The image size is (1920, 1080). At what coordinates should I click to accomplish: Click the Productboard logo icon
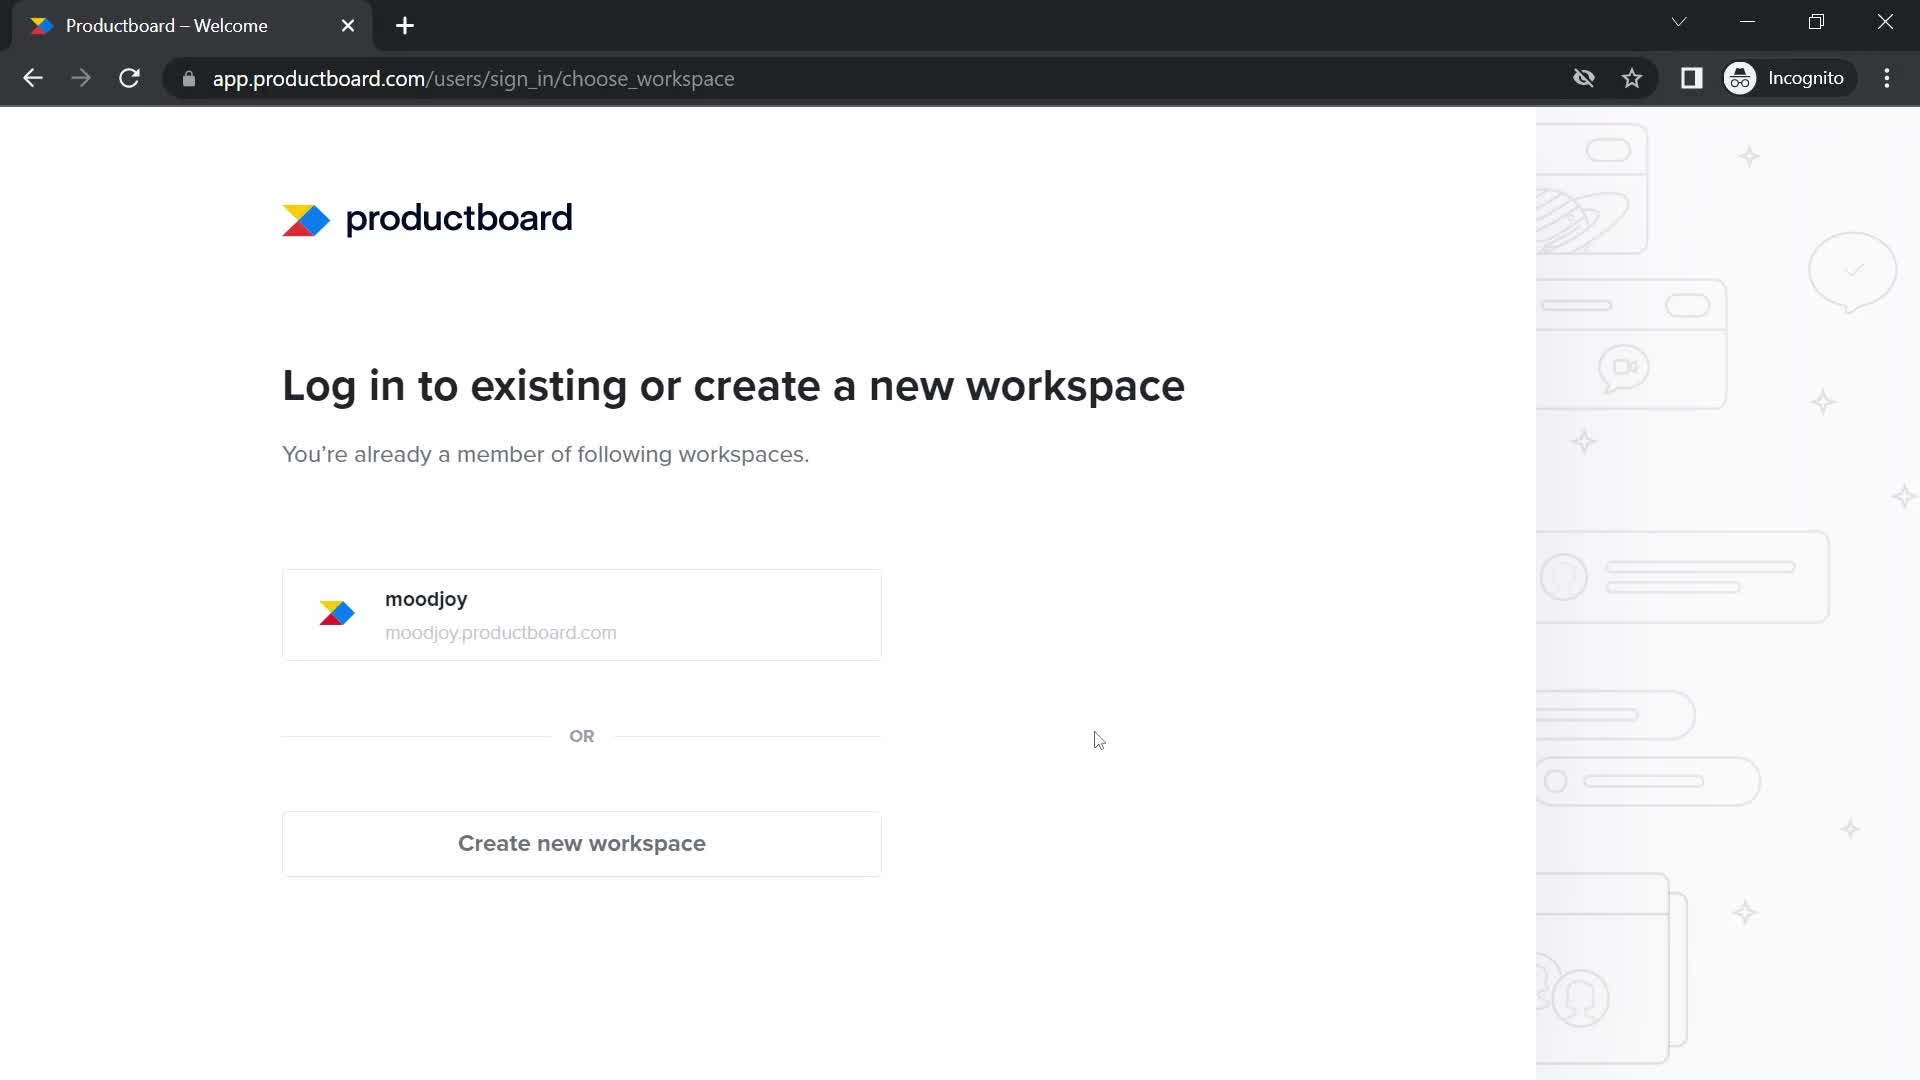click(x=307, y=220)
